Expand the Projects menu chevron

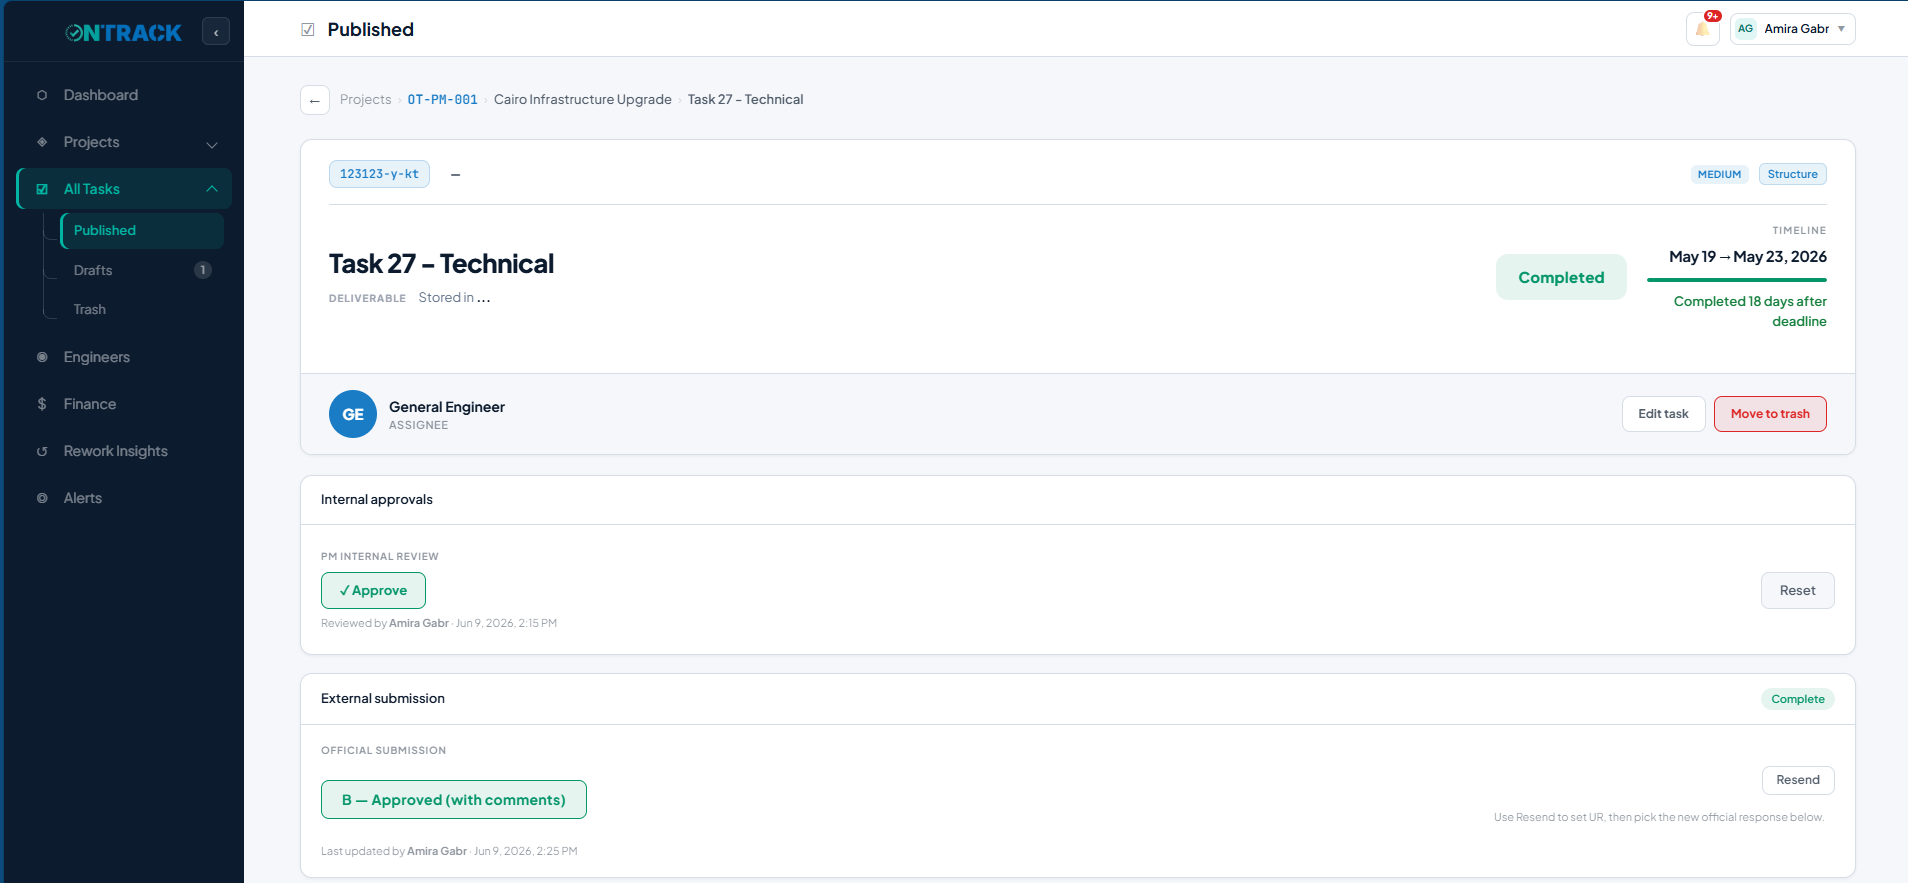tap(212, 144)
